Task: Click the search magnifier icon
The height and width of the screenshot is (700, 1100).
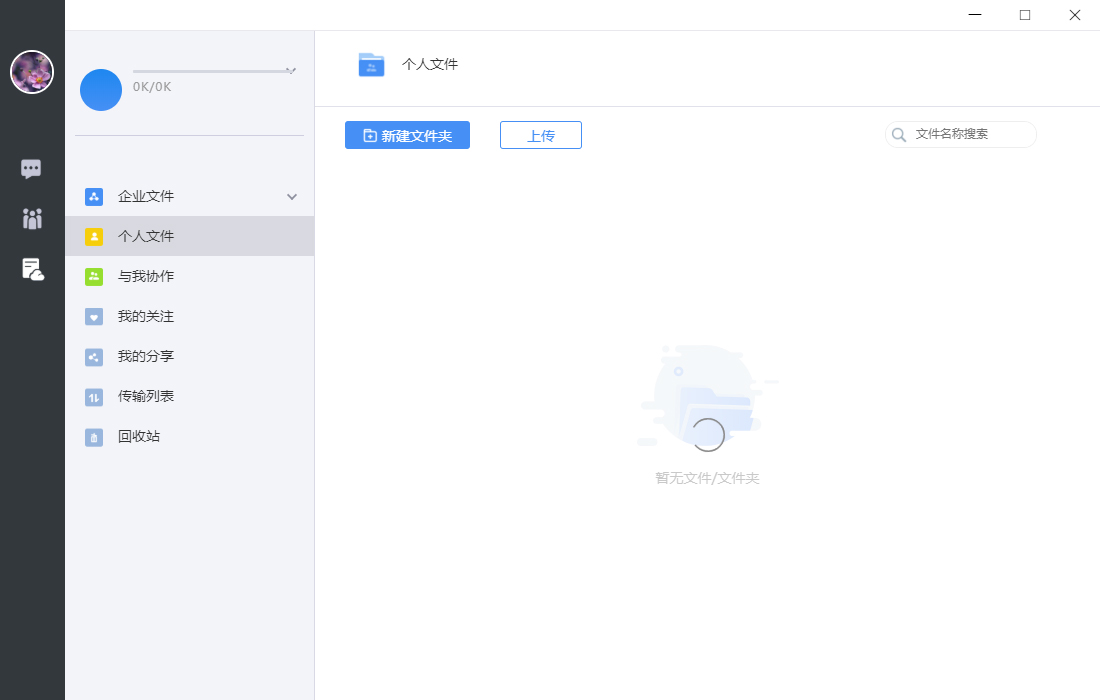Action: click(x=899, y=135)
